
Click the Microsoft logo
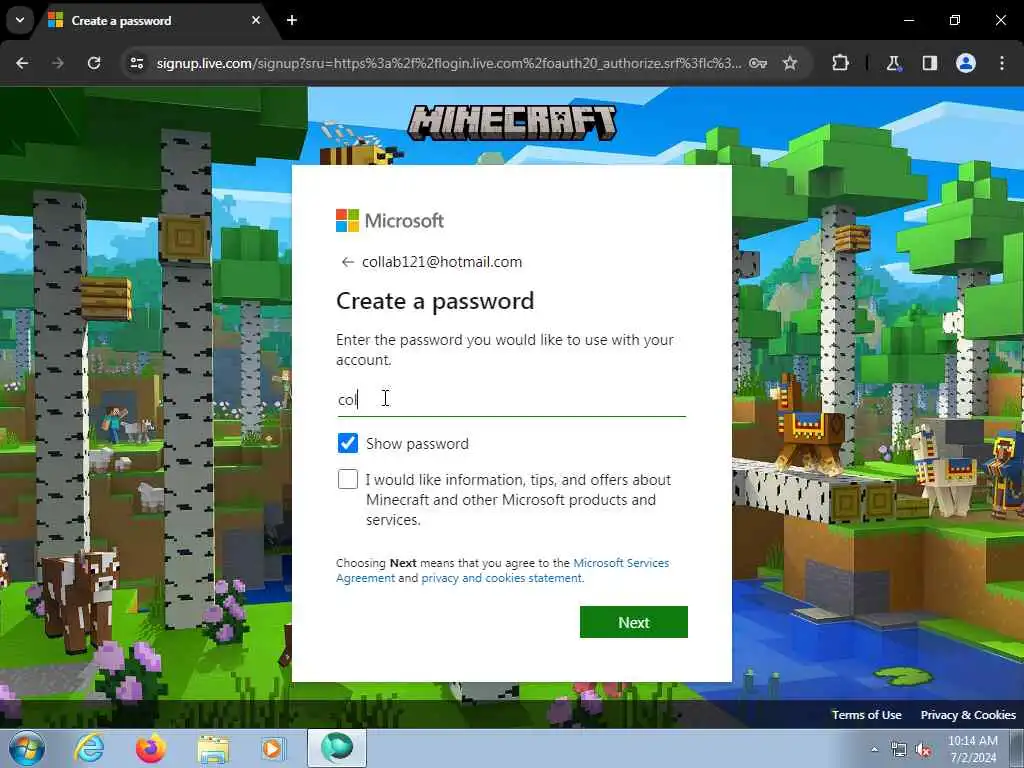pos(390,221)
